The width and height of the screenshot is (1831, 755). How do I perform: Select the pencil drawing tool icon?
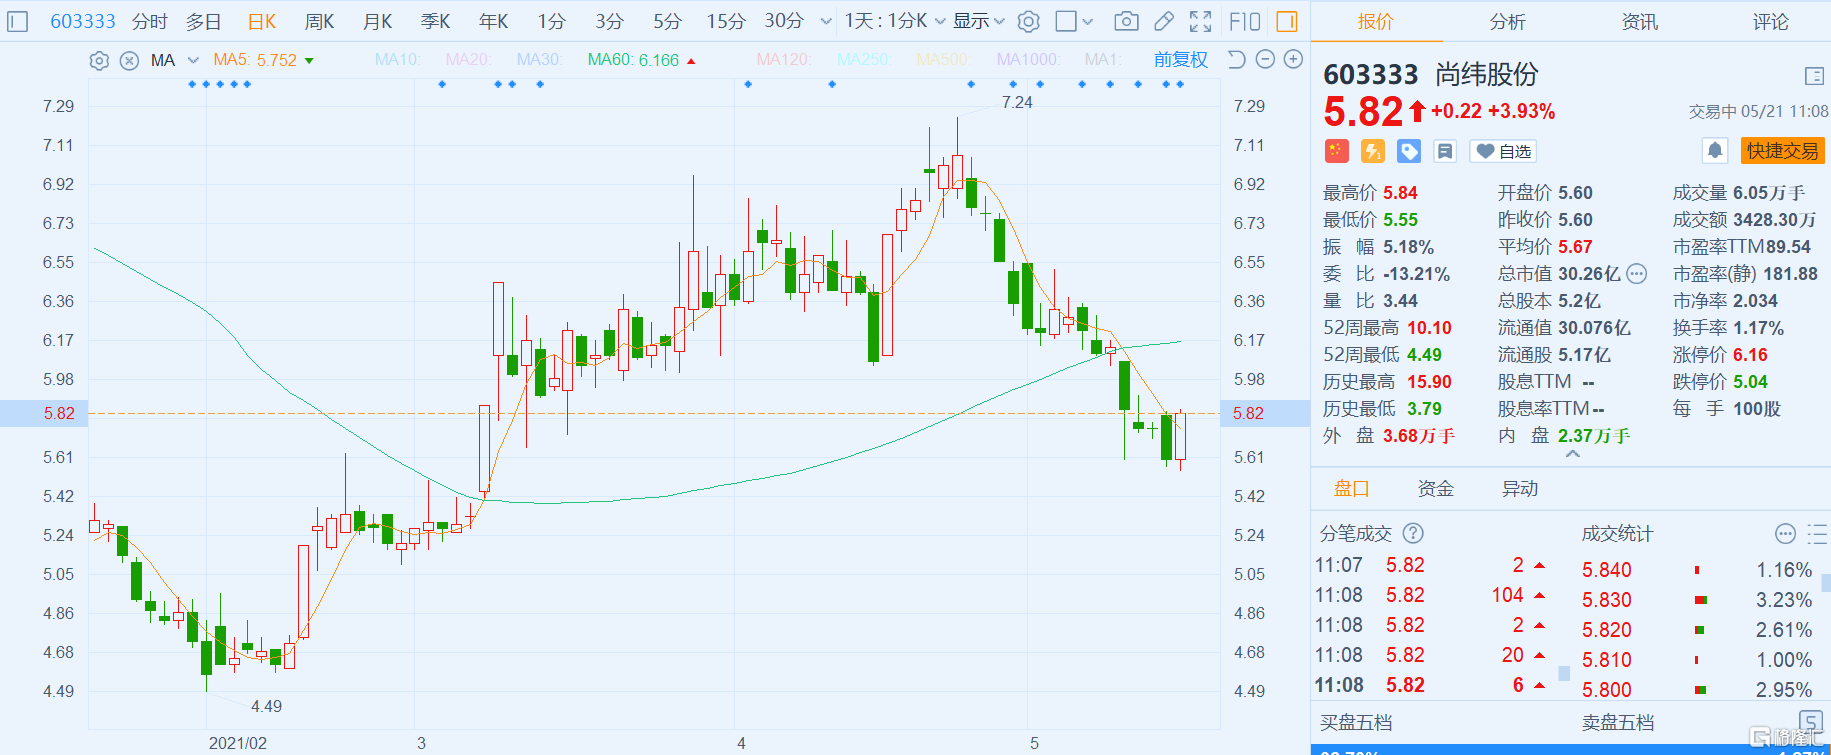click(x=1164, y=21)
